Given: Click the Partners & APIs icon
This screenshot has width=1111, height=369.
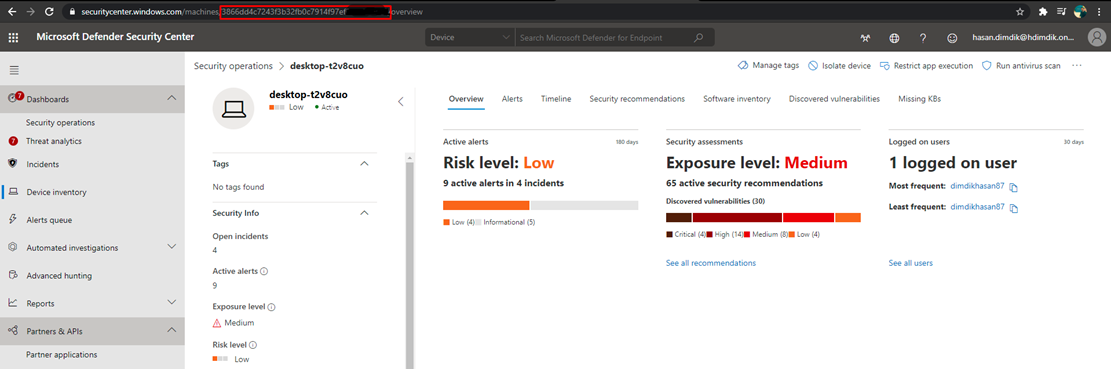Looking at the screenshot, I should (x=13, y=331).
